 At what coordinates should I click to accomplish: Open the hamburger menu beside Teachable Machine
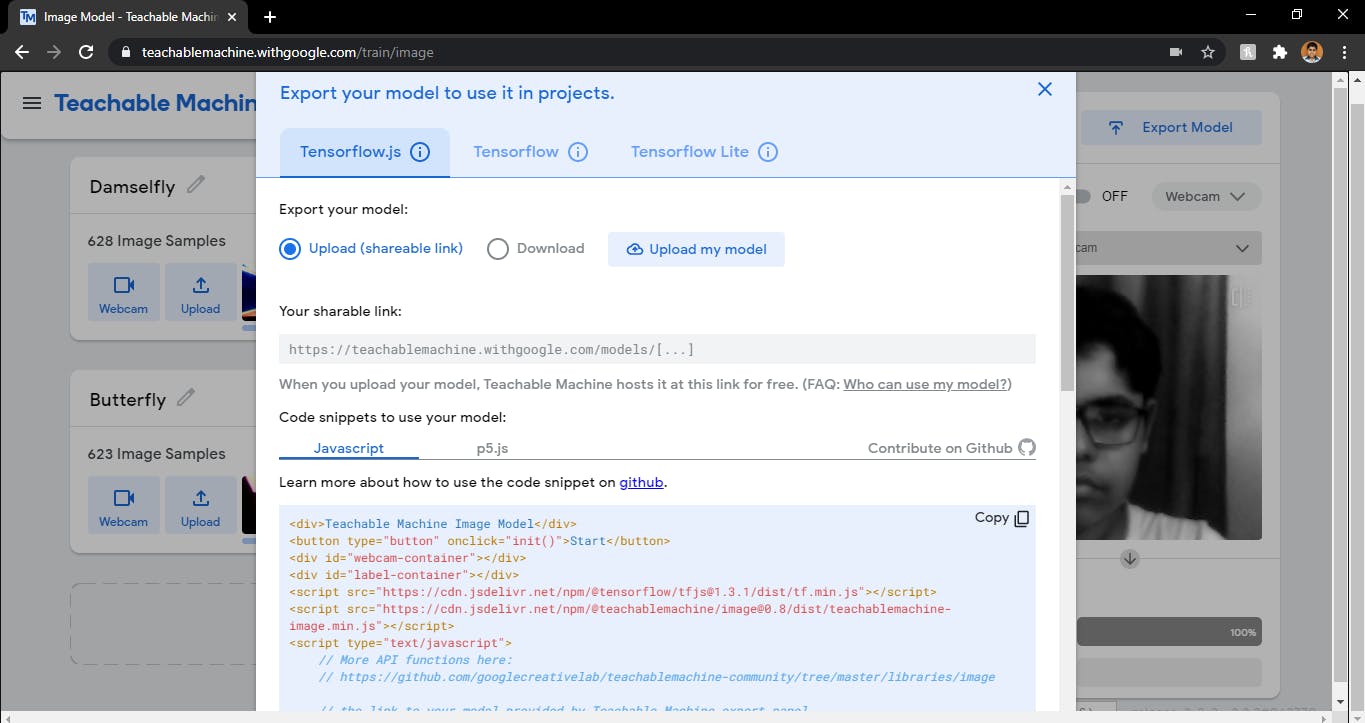click(x=32, y=103)
